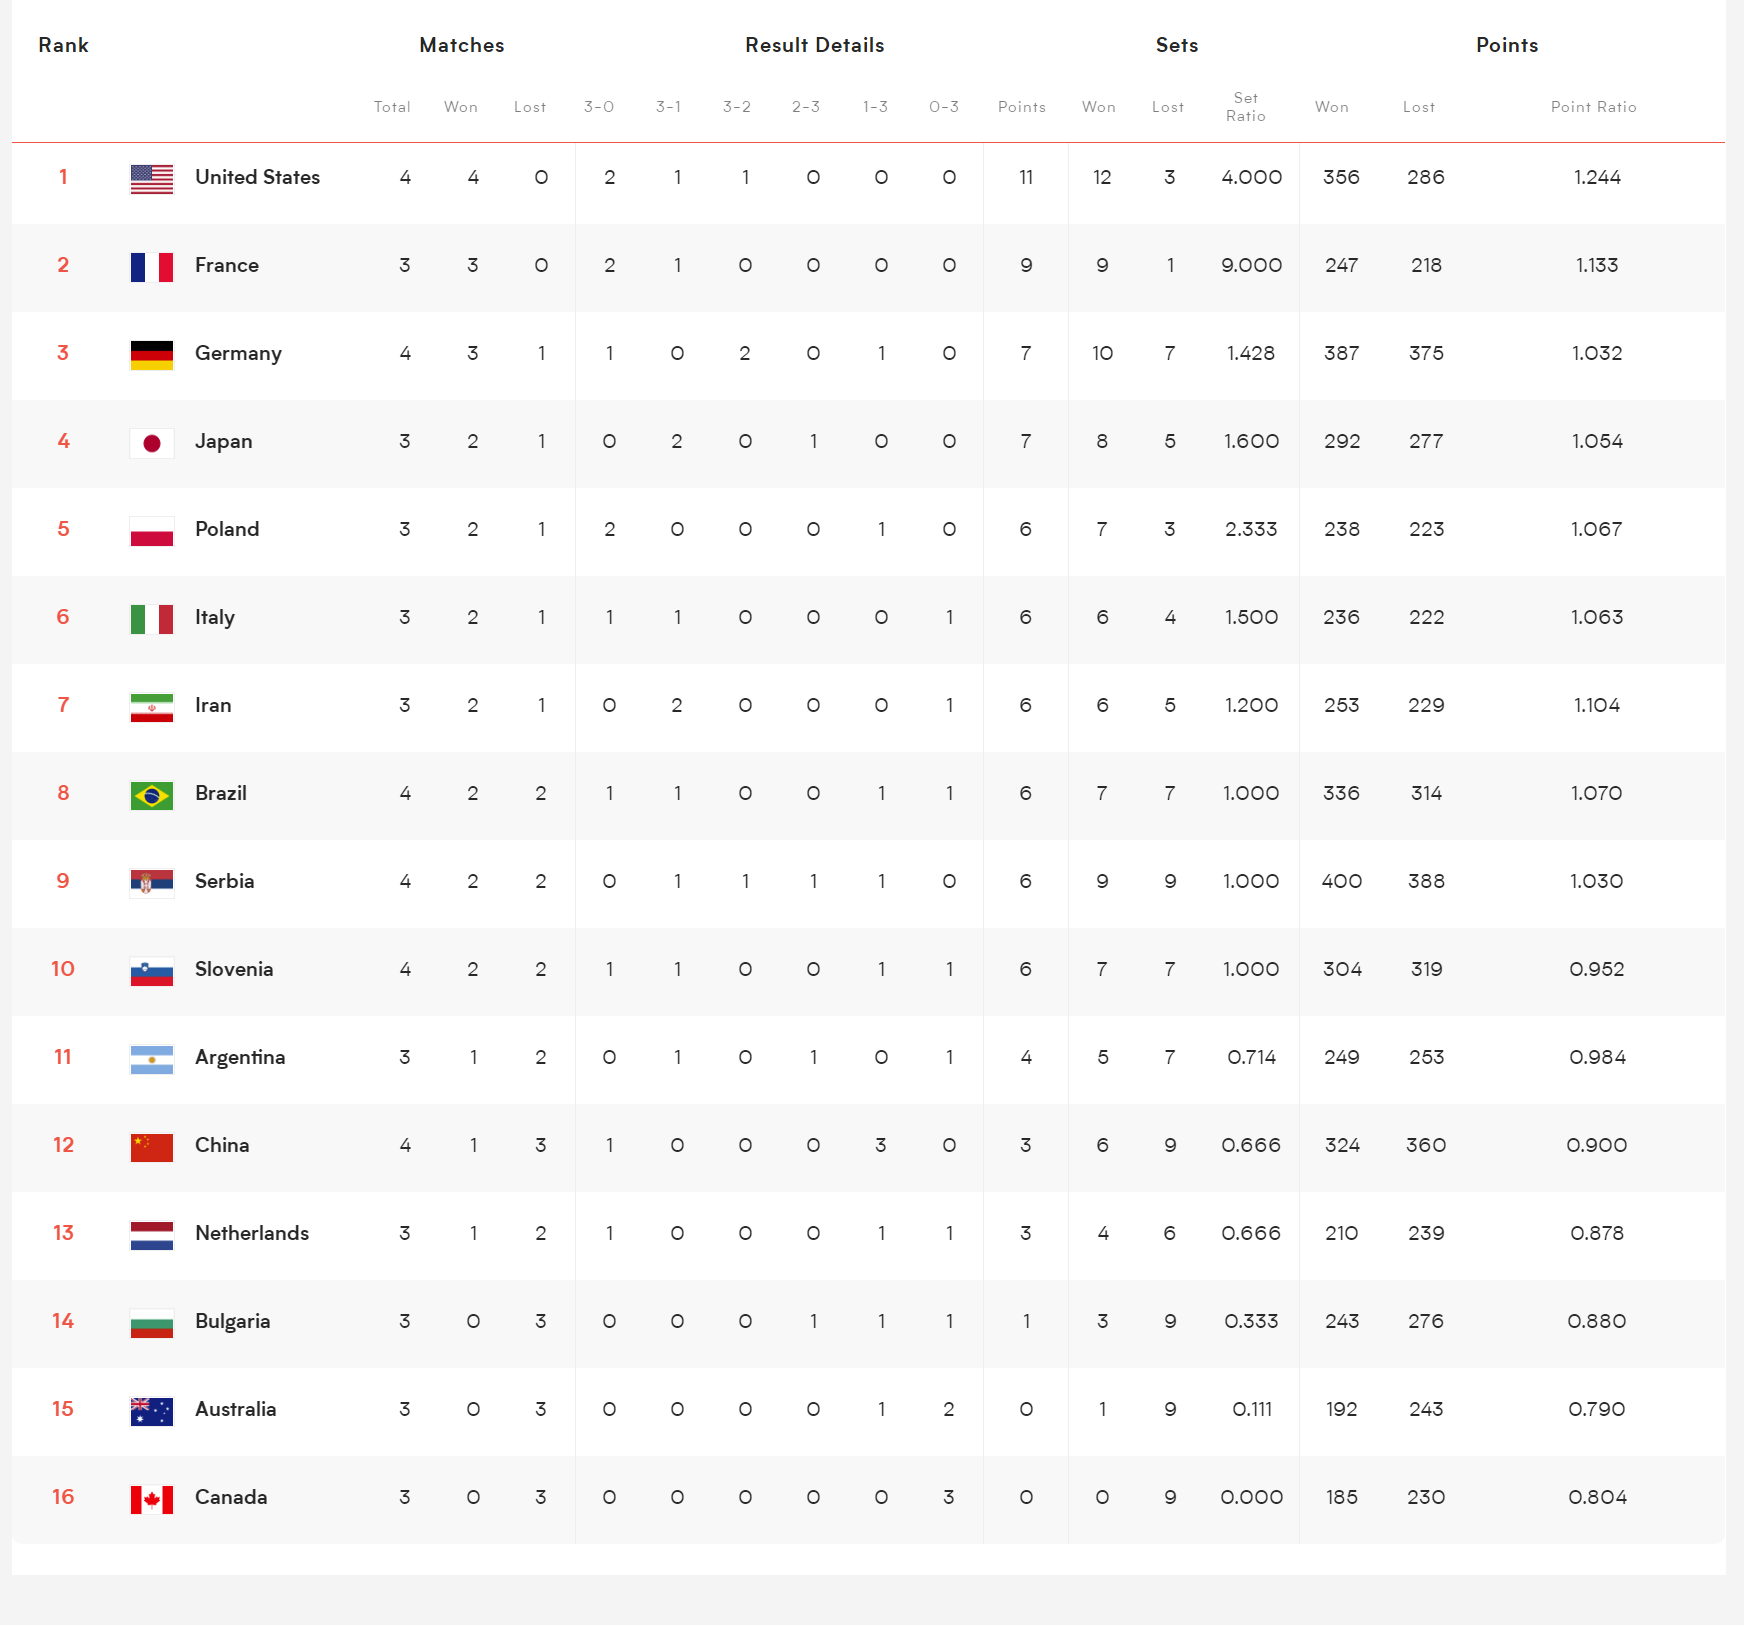Image resolution: width=1744 pixels, height=1625 pixels.
Task: Click the Argentina flag icon
Action: pos(152,1059)
